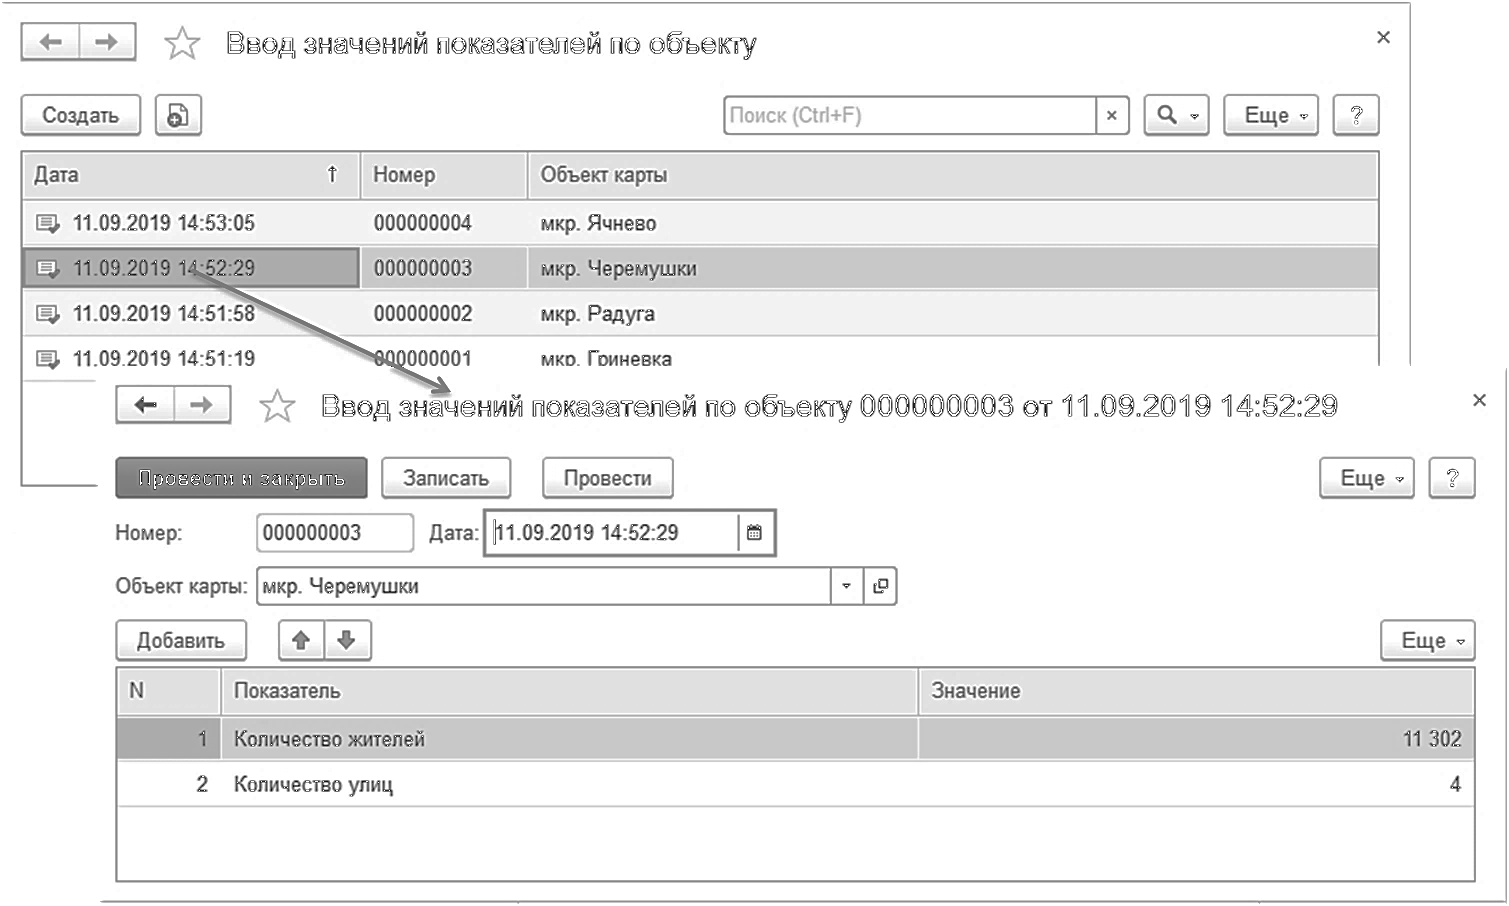
Task: Click the Номер column header
Action: tap(444, 175)
